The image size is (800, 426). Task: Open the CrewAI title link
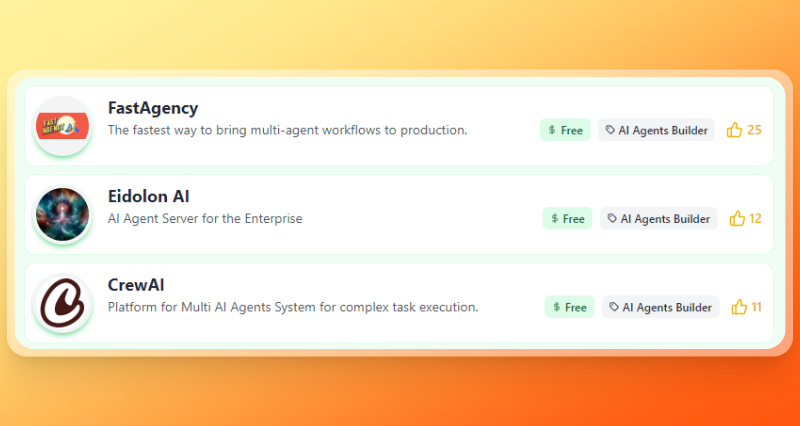tap(136, 285)
